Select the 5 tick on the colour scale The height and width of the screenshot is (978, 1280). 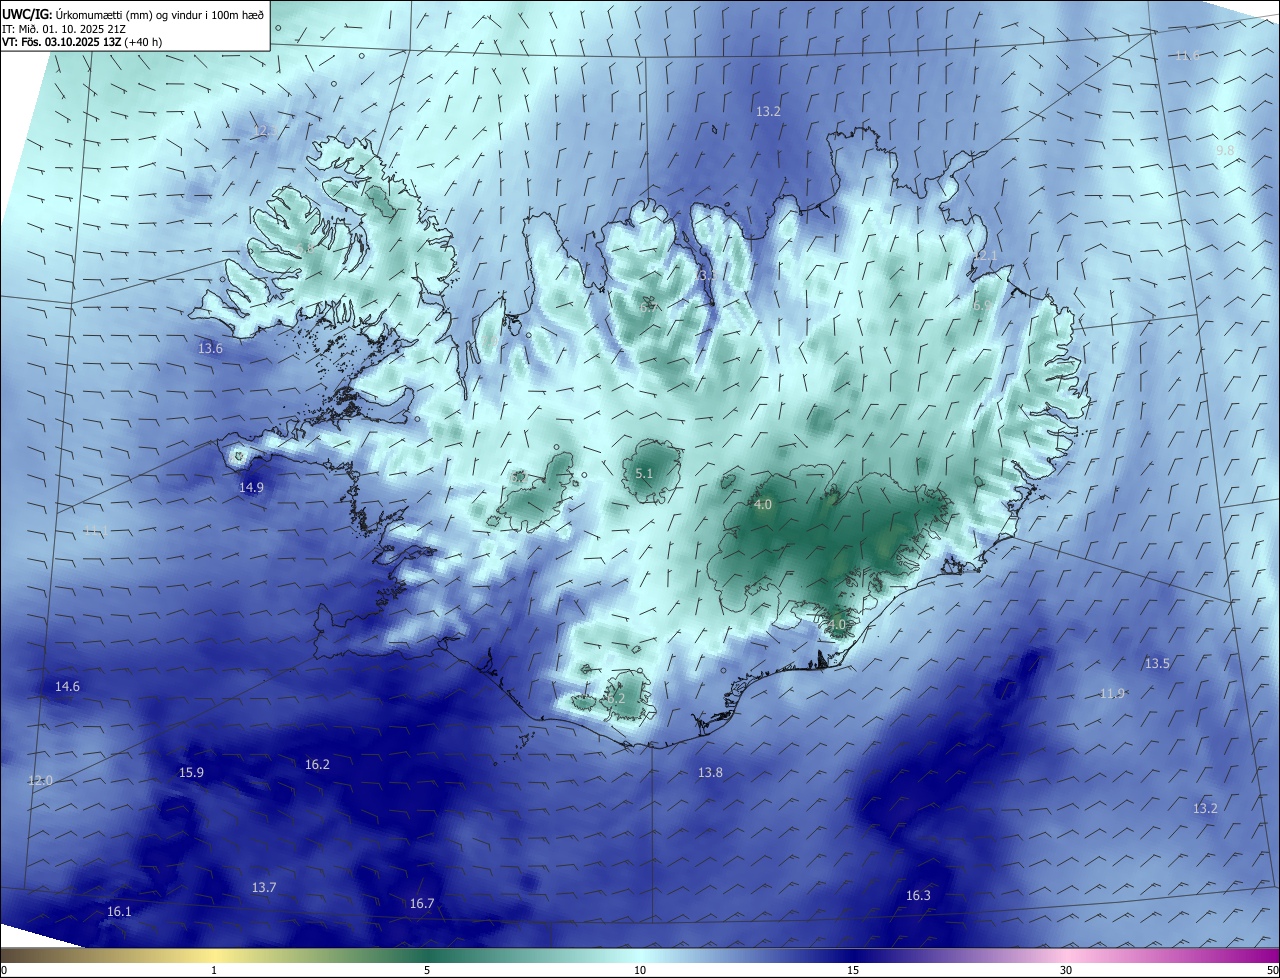pos(427,970)
